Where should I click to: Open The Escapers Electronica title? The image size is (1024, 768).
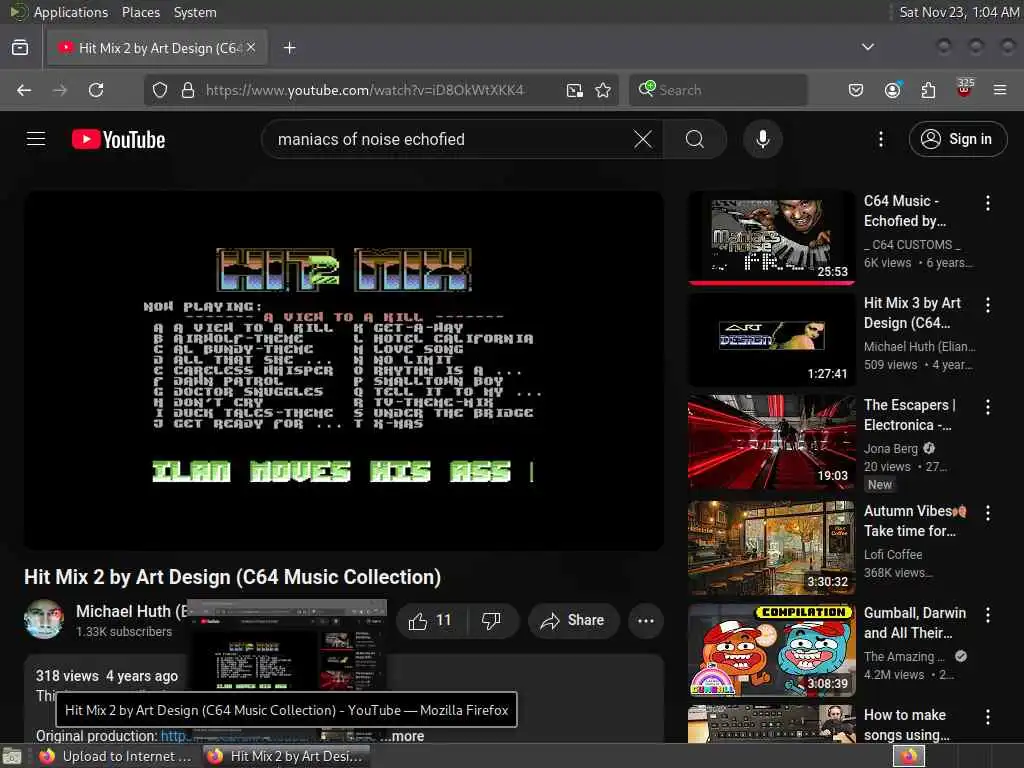coord(910,415)
